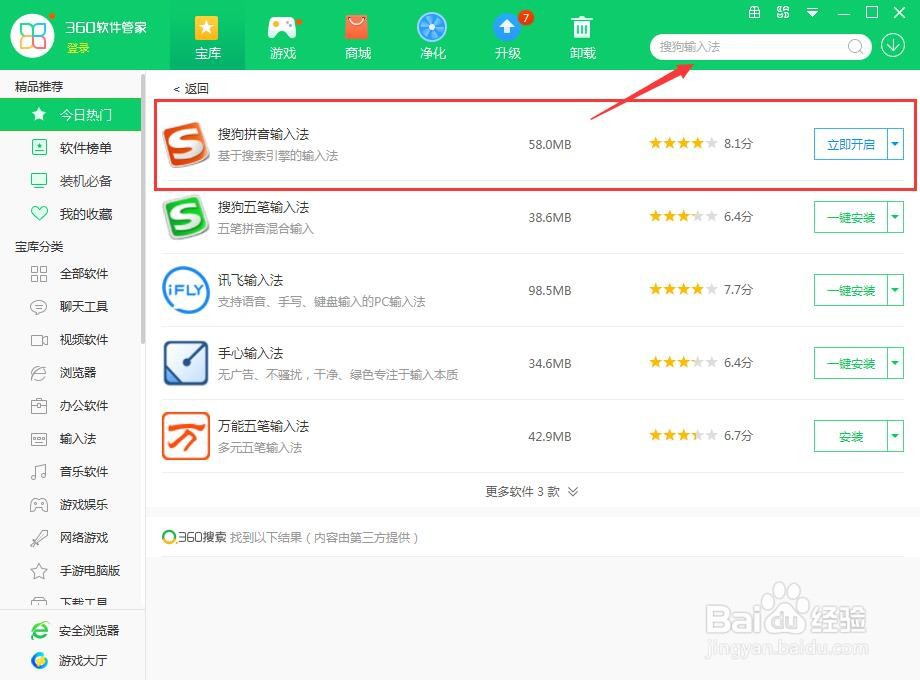Viewport: 920px width, 680px height.
Task: Select 装机必备 in the sidebar
Action: pyautogui.click(x=70, y=181)
